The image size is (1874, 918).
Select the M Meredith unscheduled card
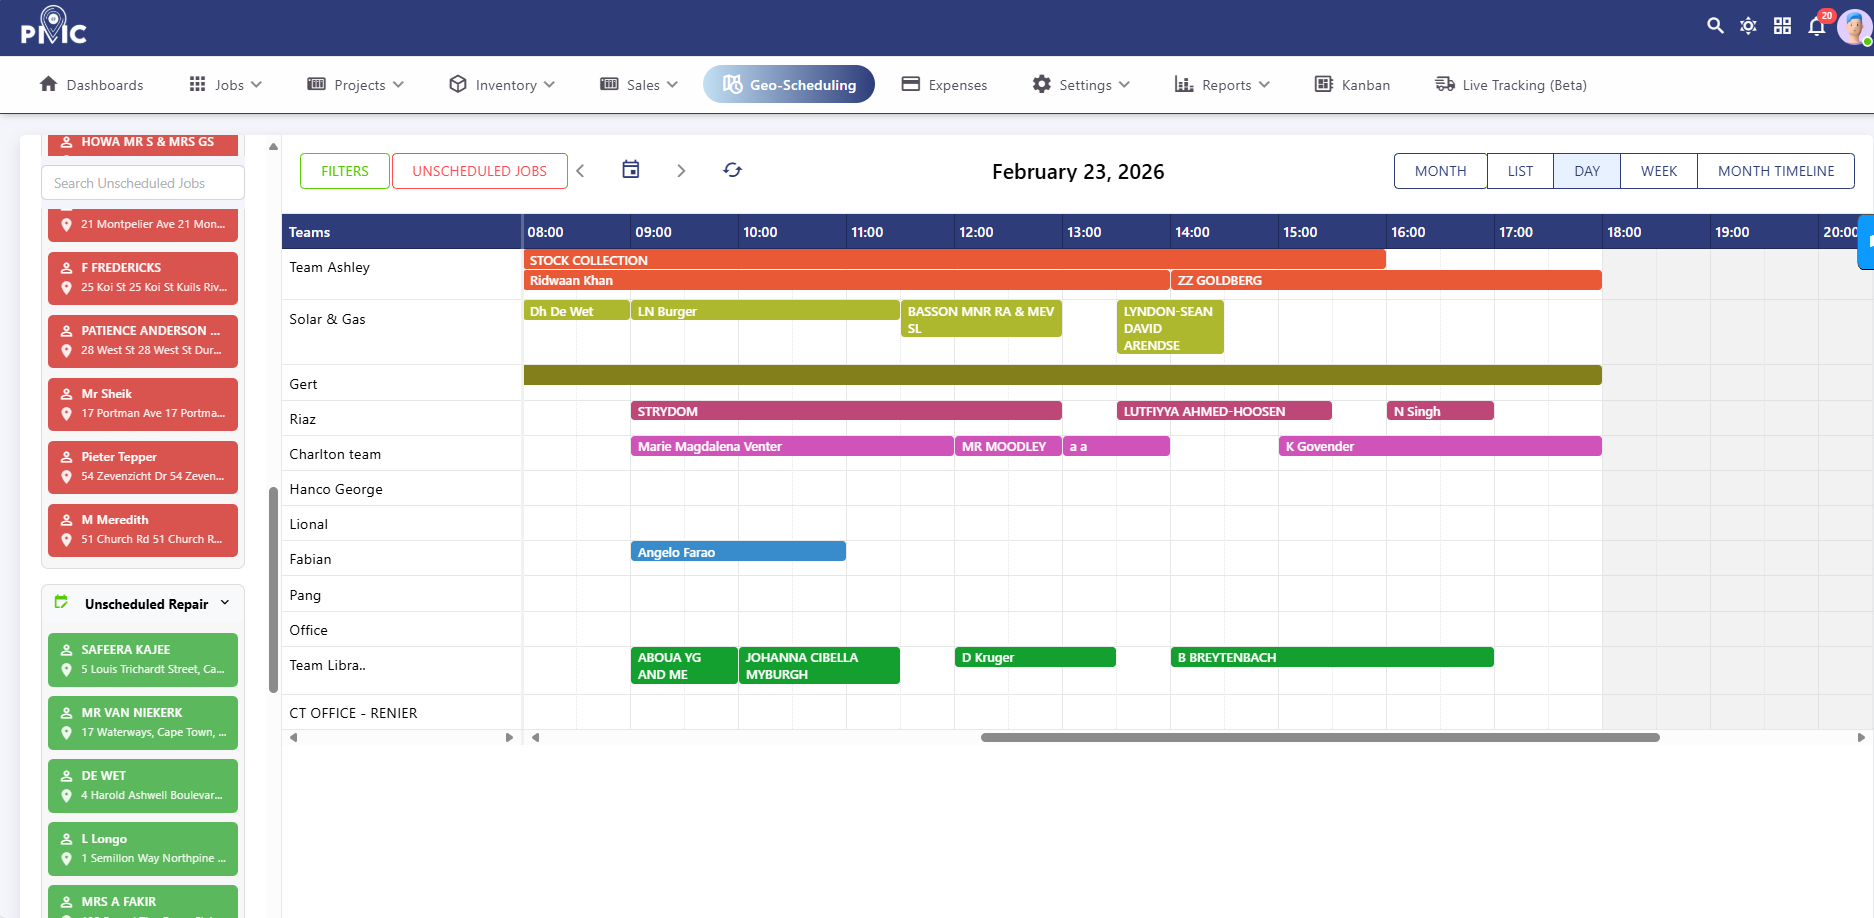point(143,530)
